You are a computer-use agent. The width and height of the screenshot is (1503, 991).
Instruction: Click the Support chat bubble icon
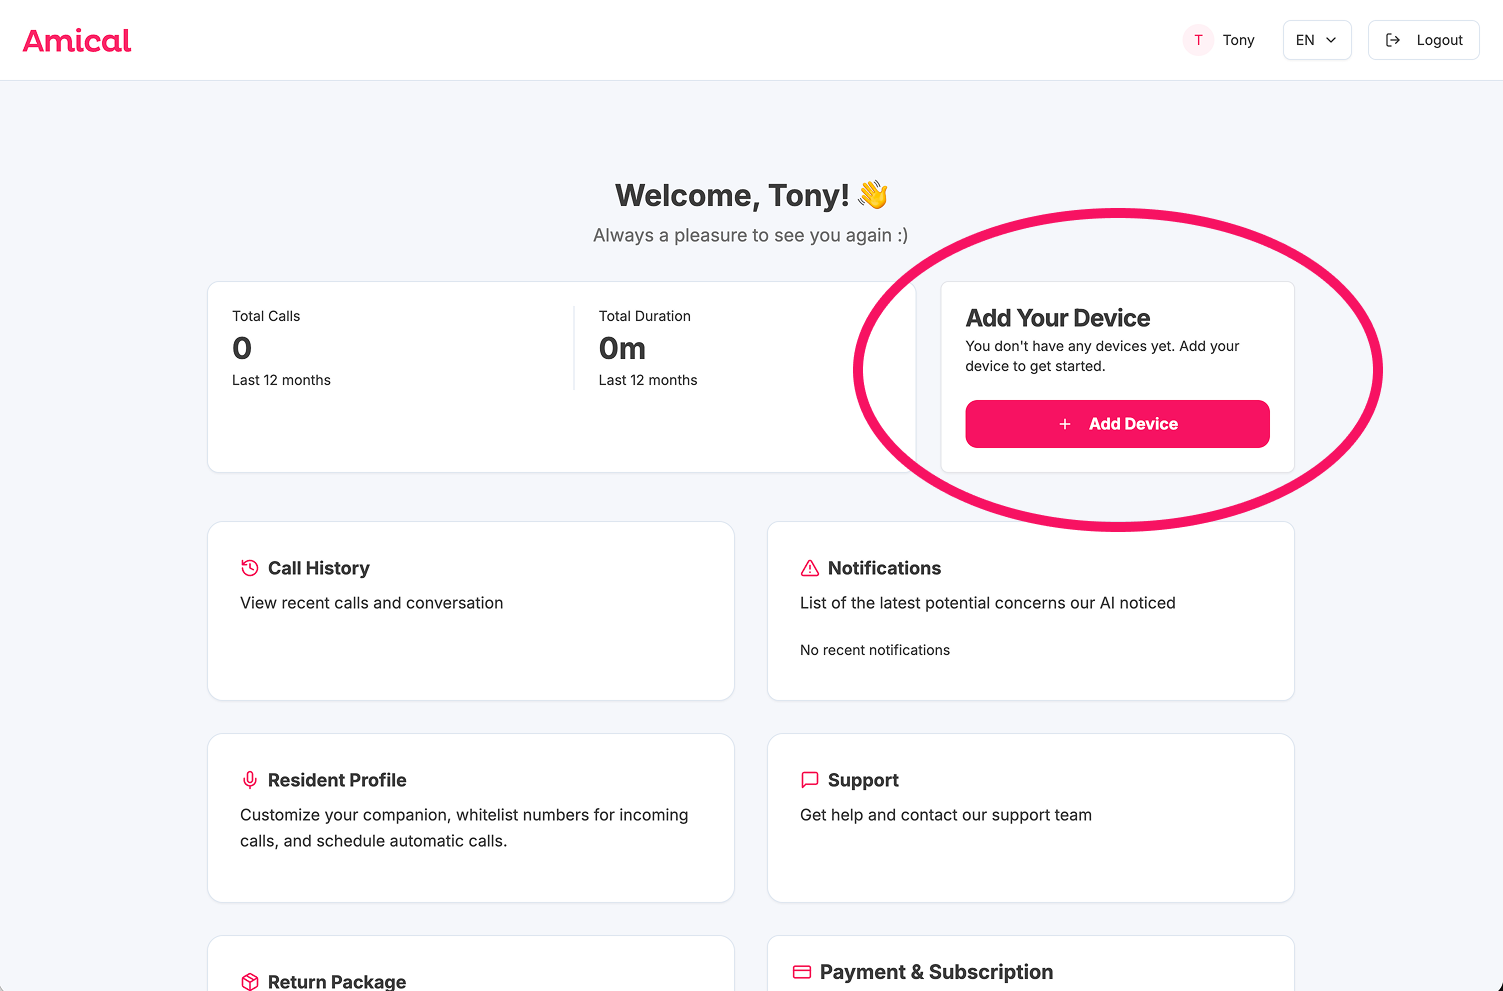[810, 780]
